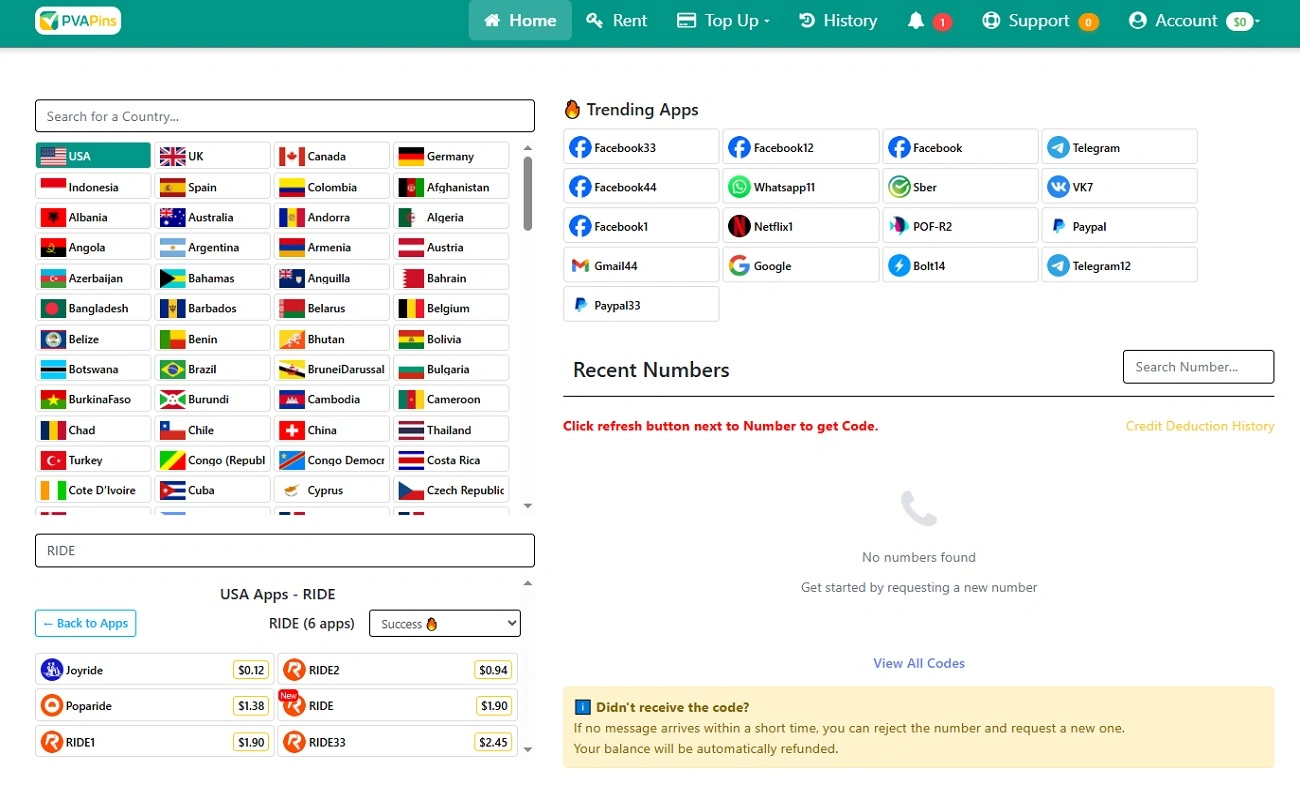Viewport: 1300px width, 800px height.
Task: Choose the Netflix1 app icon
Action: click(x=739, y=226)
